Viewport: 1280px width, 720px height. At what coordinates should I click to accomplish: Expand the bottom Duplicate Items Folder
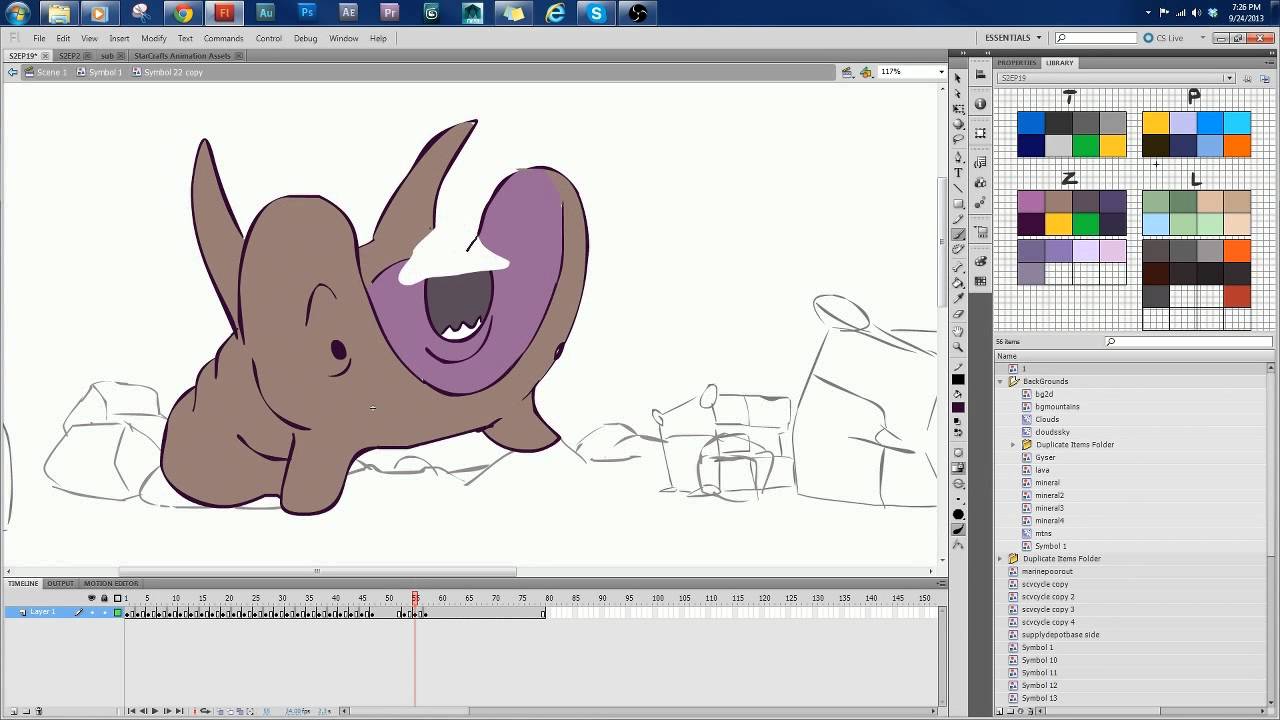click(1000, 558)
